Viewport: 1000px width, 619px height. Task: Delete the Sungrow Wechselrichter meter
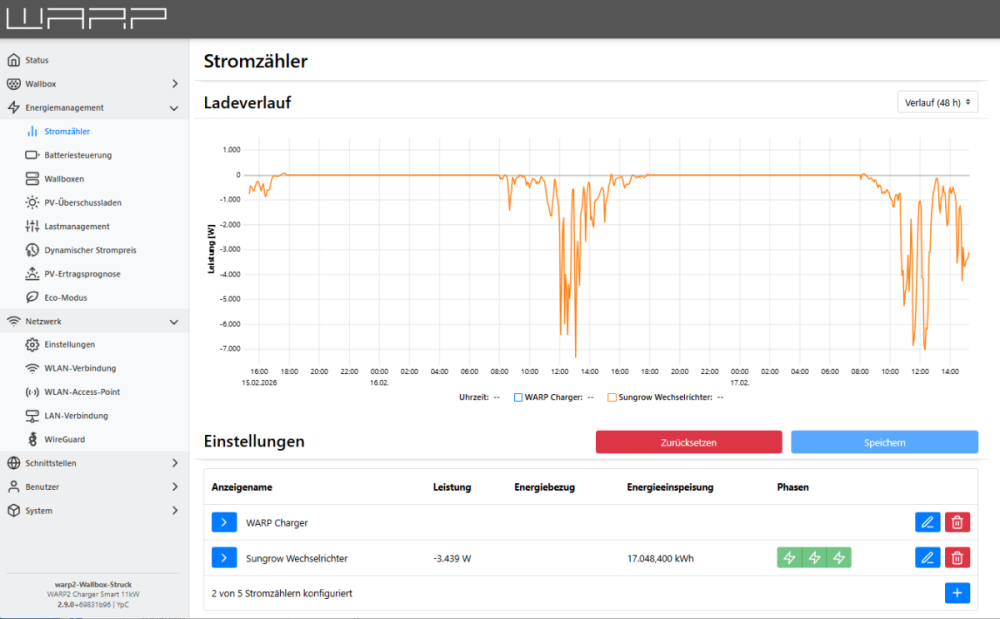pyautogui.click(x=957, y=557)
